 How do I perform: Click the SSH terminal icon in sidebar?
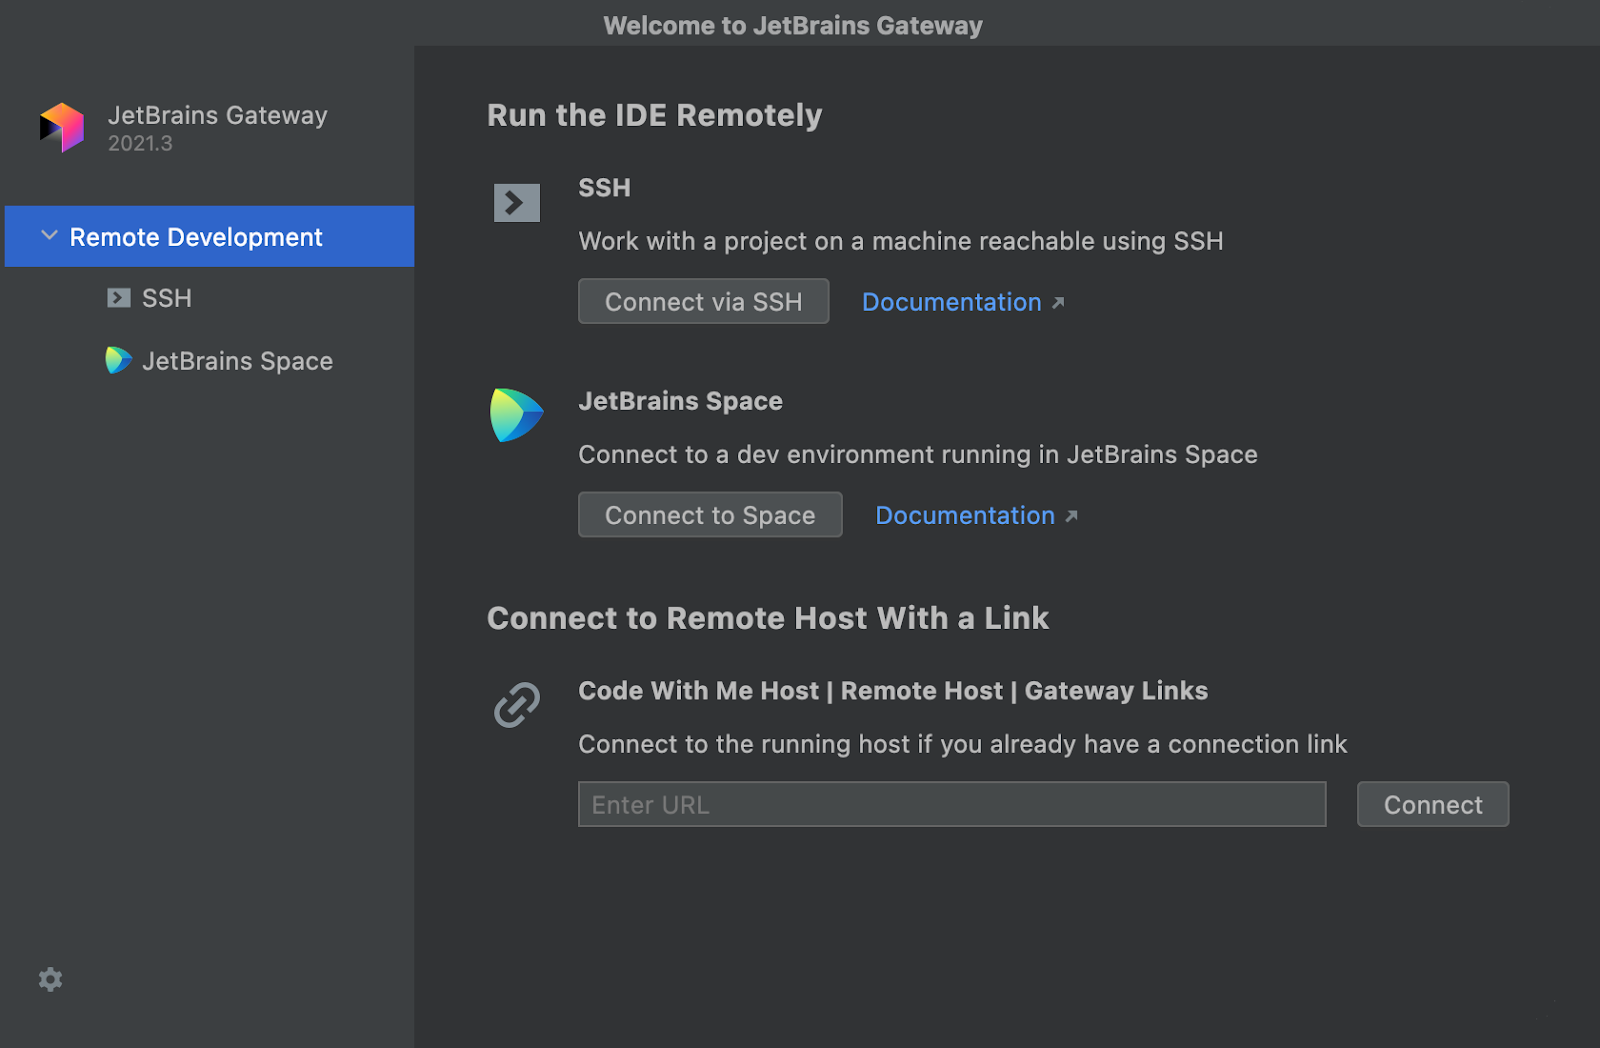[119, 298]
